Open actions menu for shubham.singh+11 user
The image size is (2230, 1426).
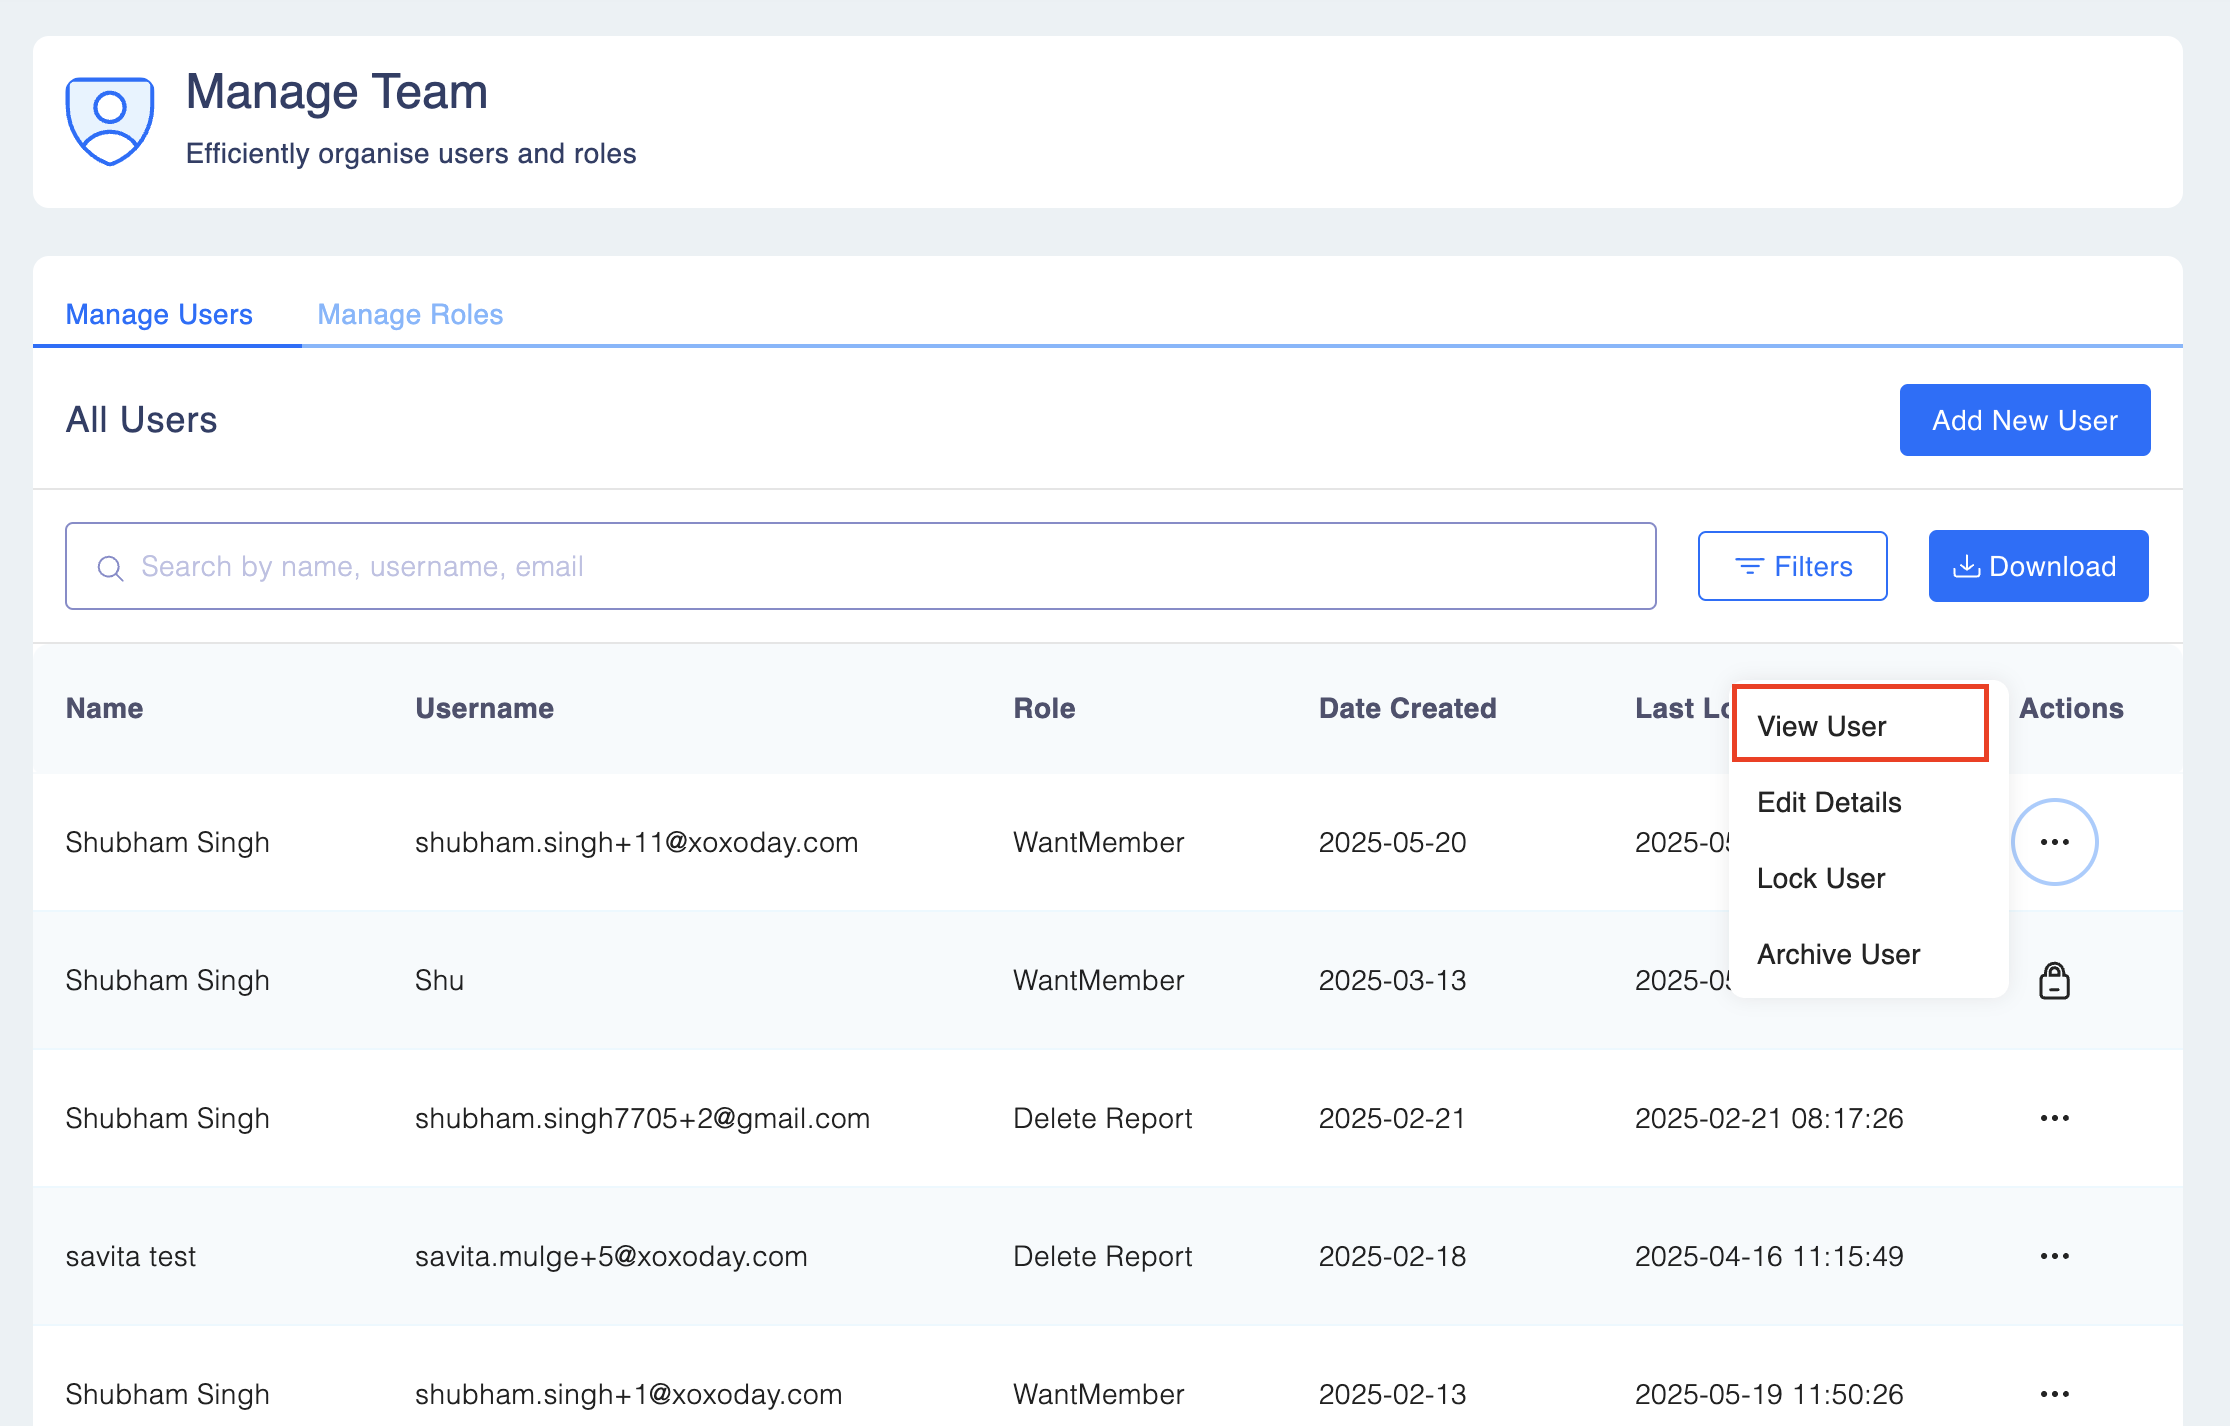(2054, 842)
